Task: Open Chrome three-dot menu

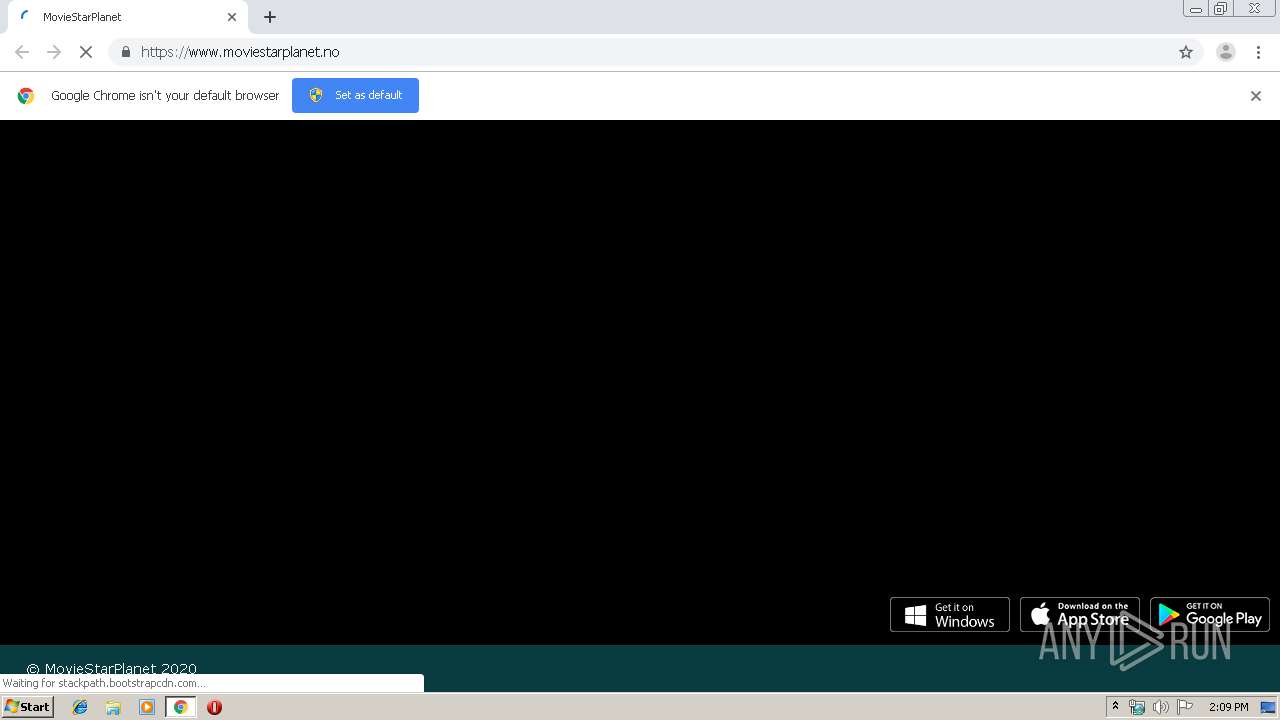Action: [1258, 52]
